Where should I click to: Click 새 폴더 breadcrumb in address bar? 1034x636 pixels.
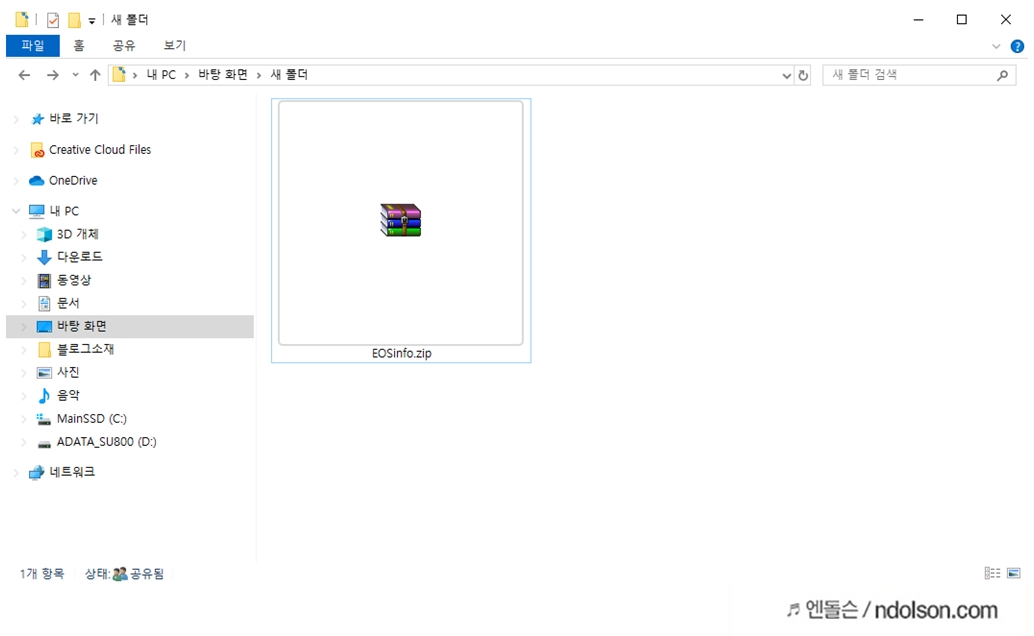(289, 75)
